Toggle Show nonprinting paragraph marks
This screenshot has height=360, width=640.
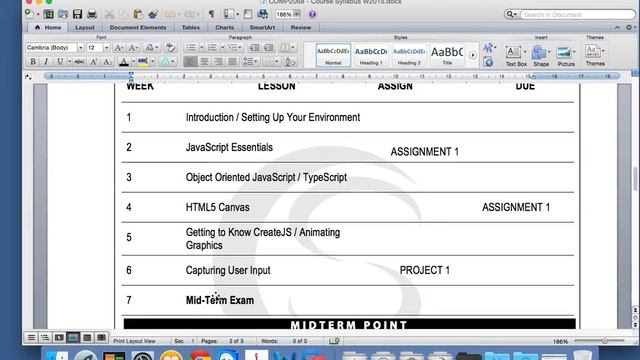[211, 14]
